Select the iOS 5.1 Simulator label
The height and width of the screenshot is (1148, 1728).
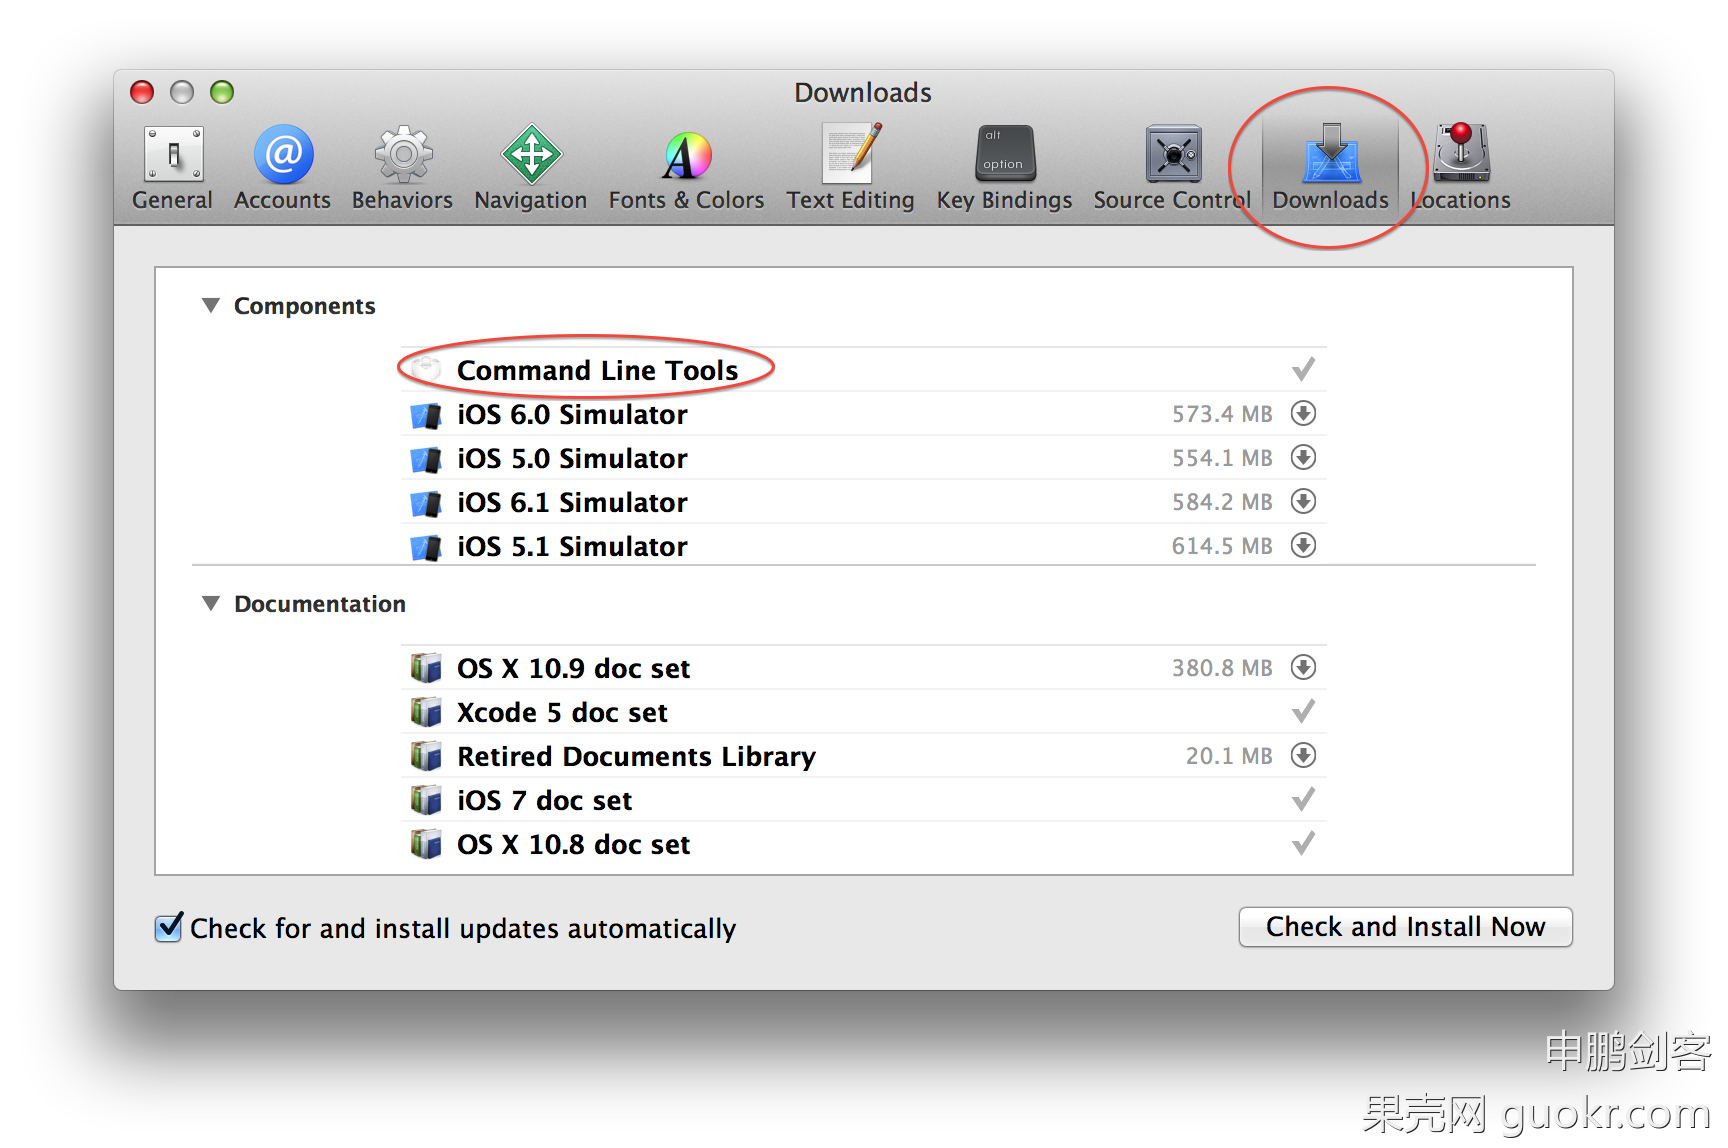[x=572, y=547]
